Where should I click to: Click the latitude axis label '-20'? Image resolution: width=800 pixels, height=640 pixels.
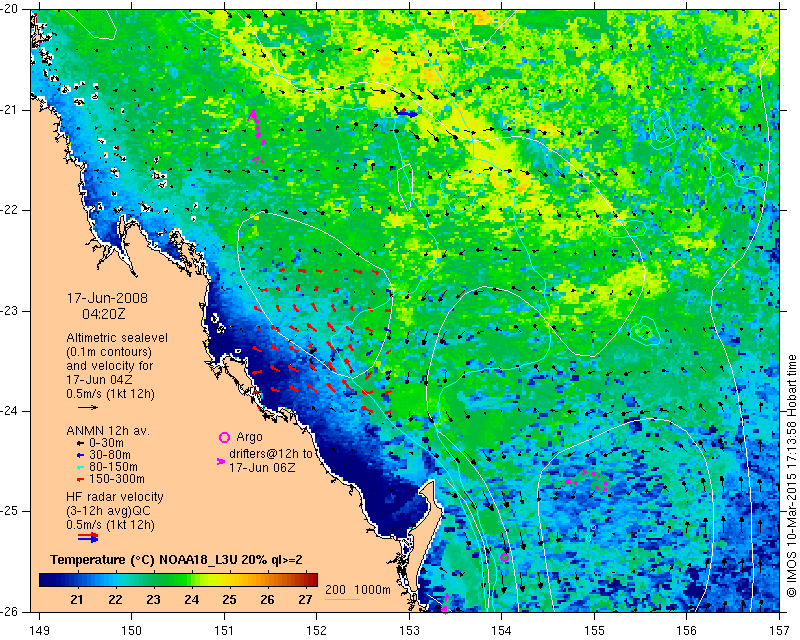[9, 9]
